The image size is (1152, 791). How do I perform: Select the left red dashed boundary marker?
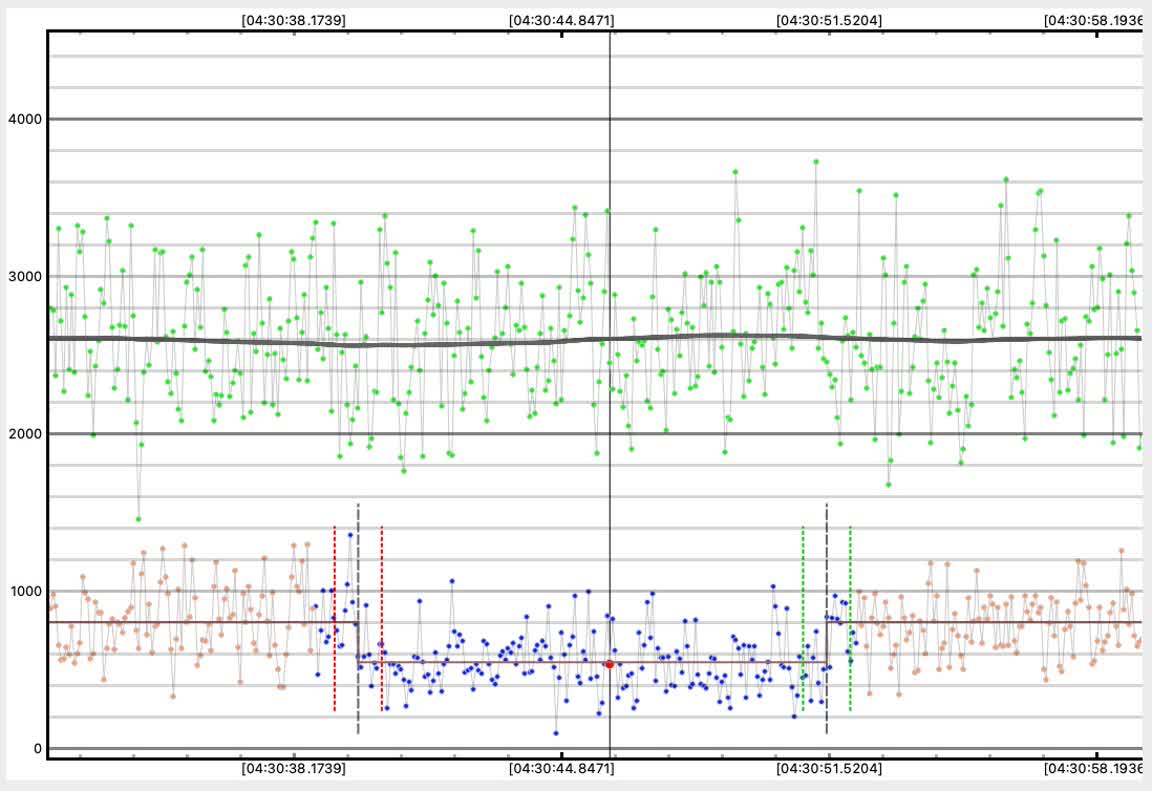(x=334, y=620)
